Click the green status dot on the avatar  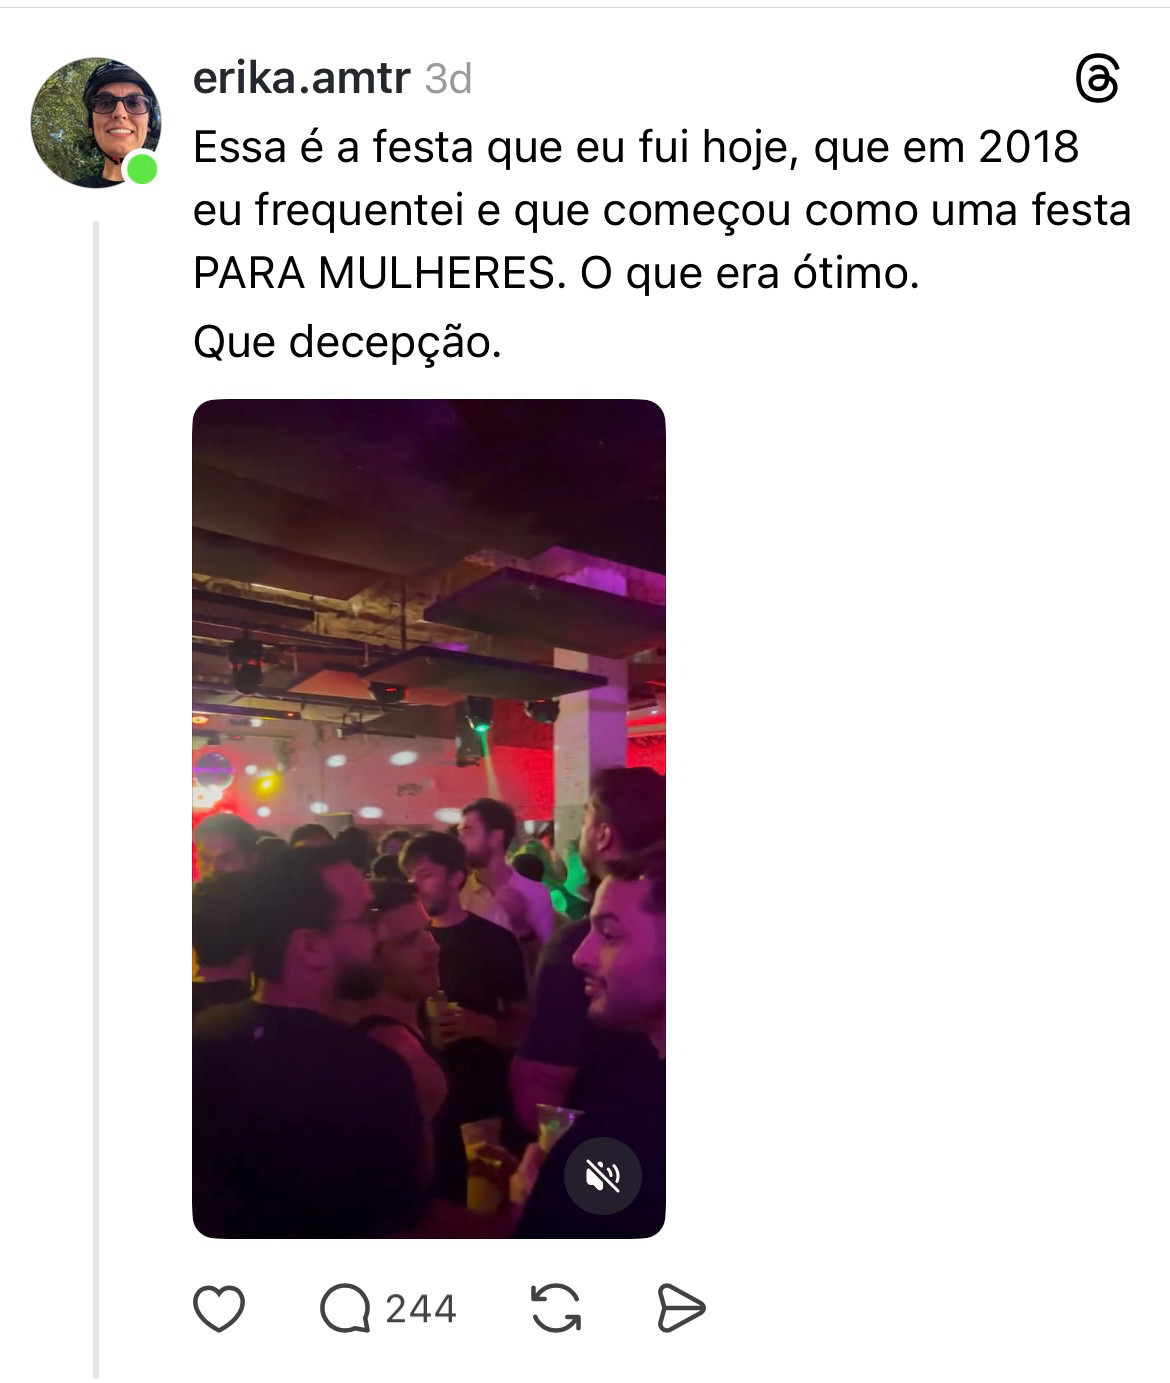point(142,169)
